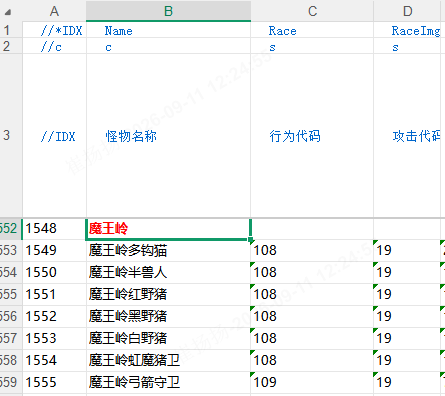This screenshot has height=396, width=445.
Task: Click the Name header cell
Action: pos(168,30)
